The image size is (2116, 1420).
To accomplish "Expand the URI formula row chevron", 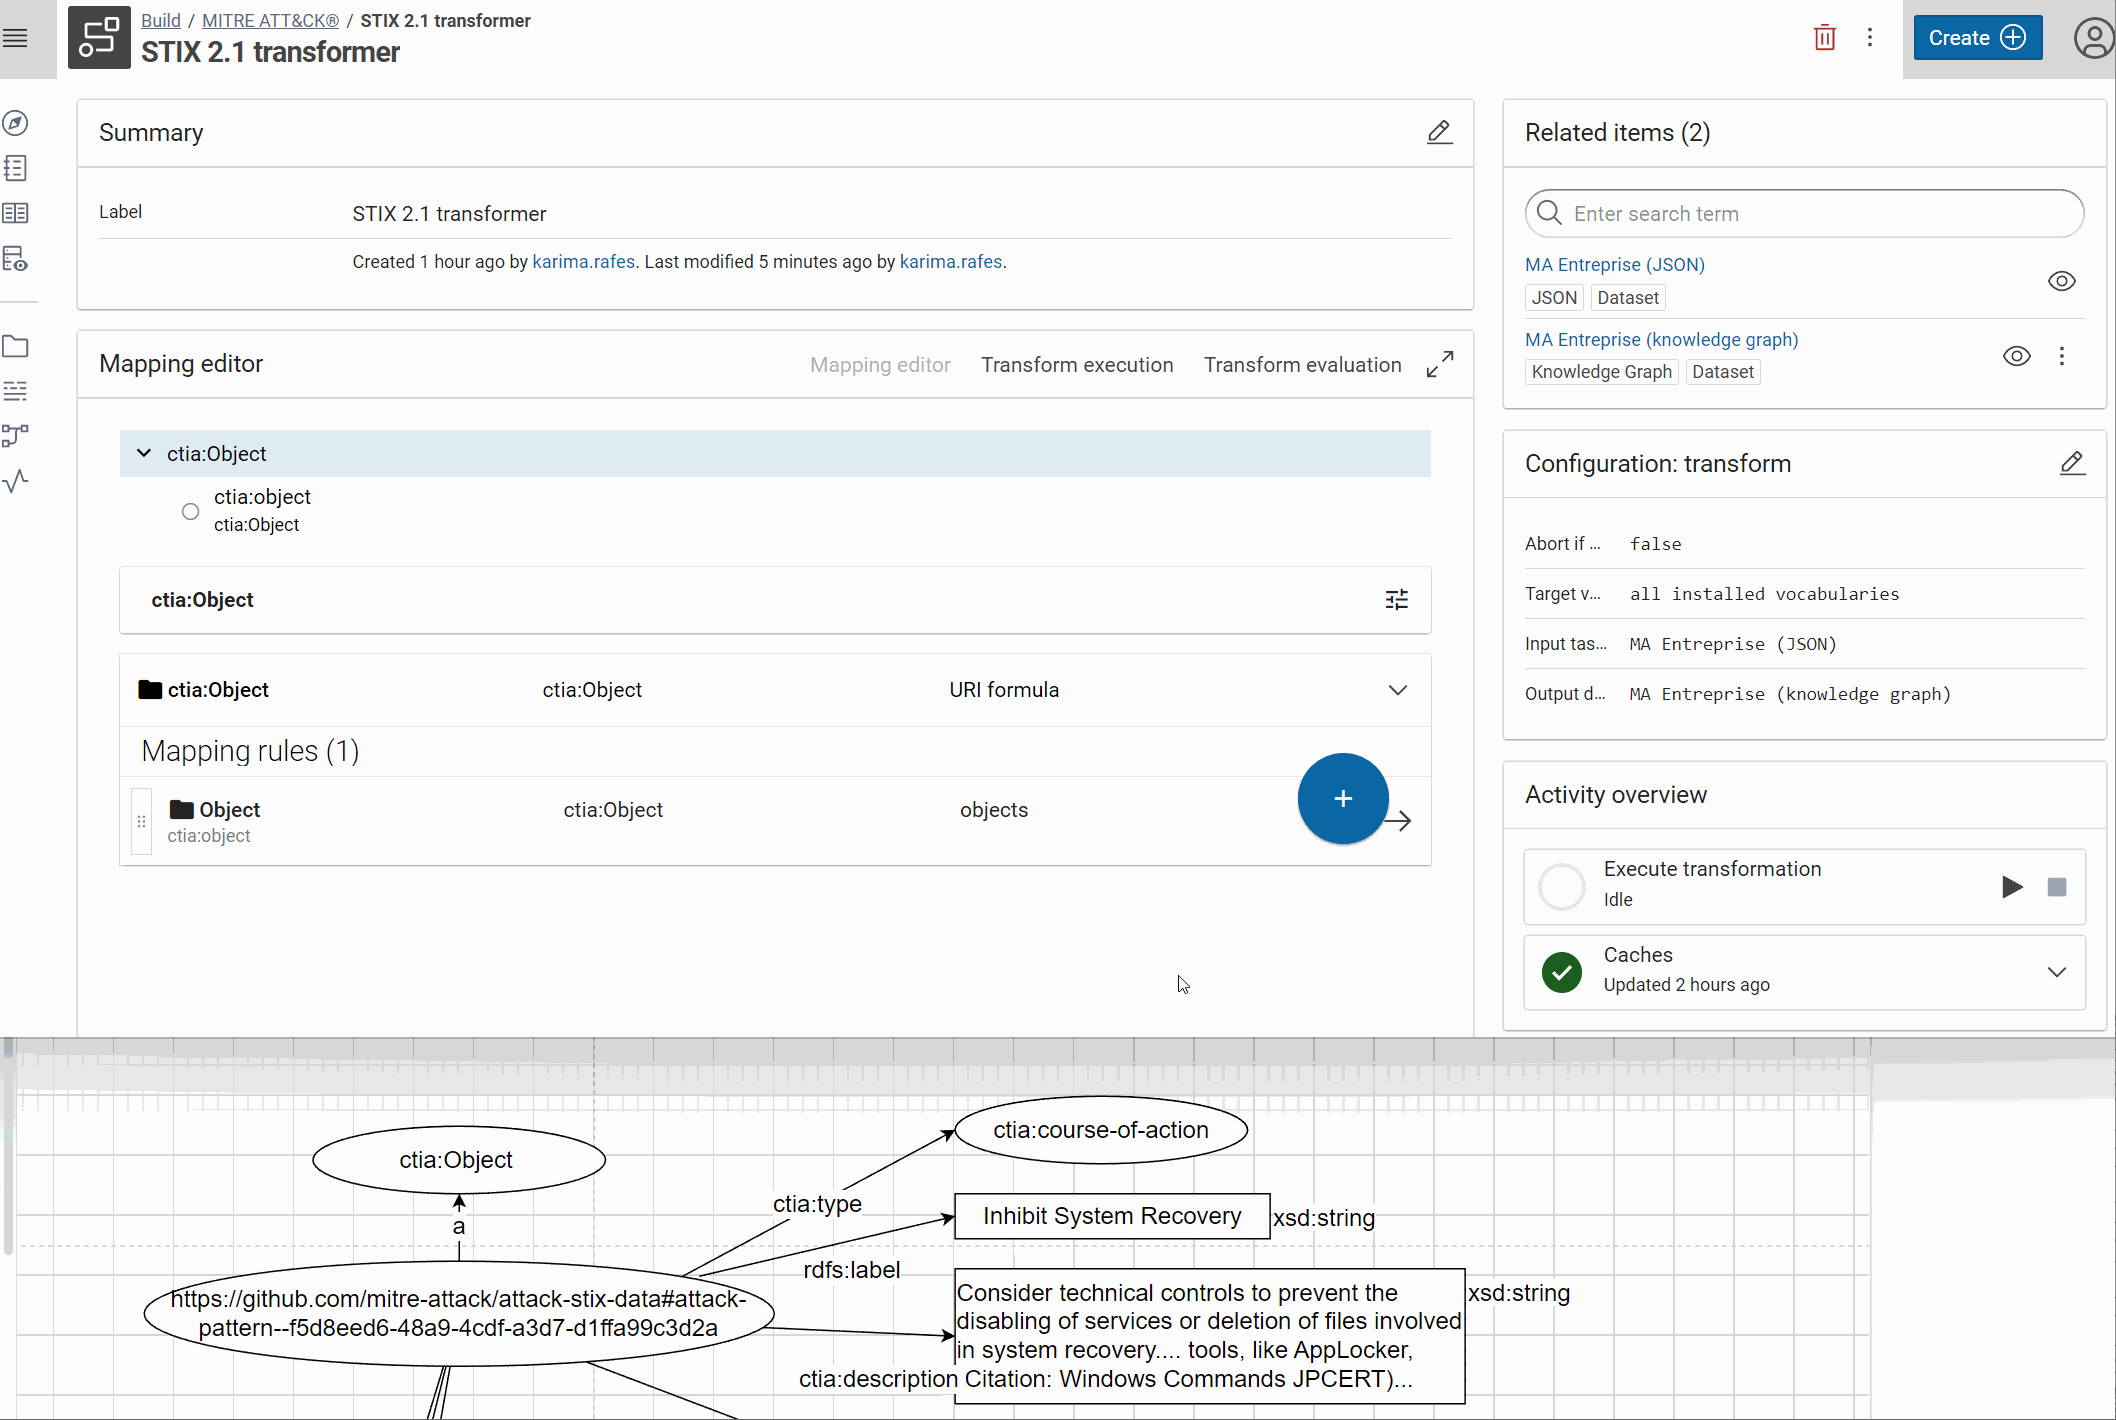I will tap(1397, 690).
